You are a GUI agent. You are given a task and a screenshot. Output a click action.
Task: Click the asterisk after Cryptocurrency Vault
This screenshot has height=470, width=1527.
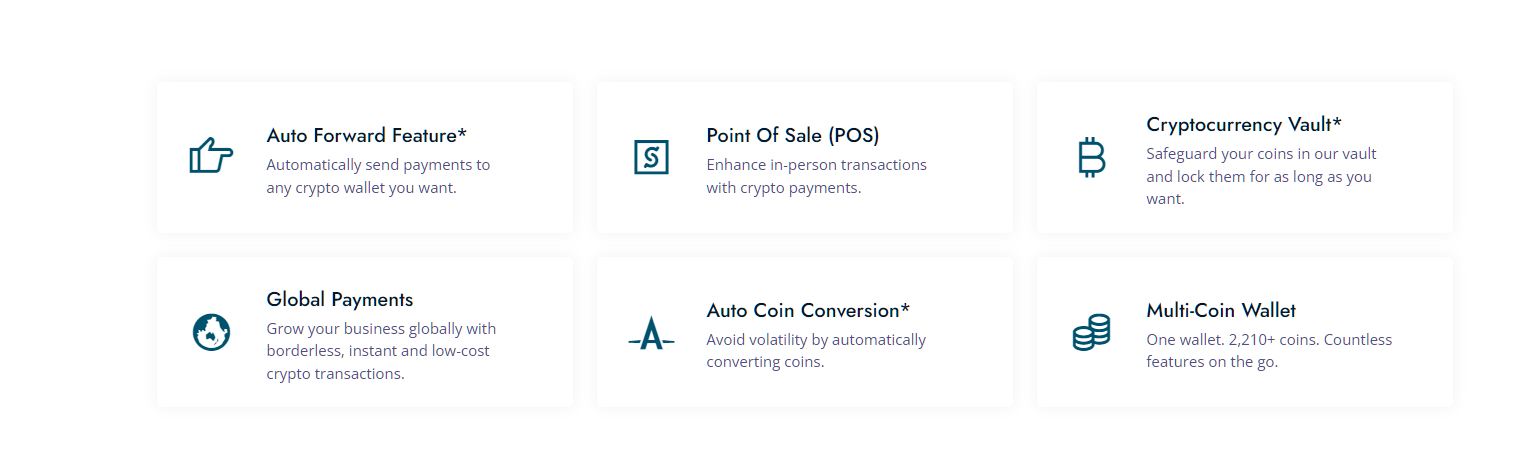click(1337, 121)
